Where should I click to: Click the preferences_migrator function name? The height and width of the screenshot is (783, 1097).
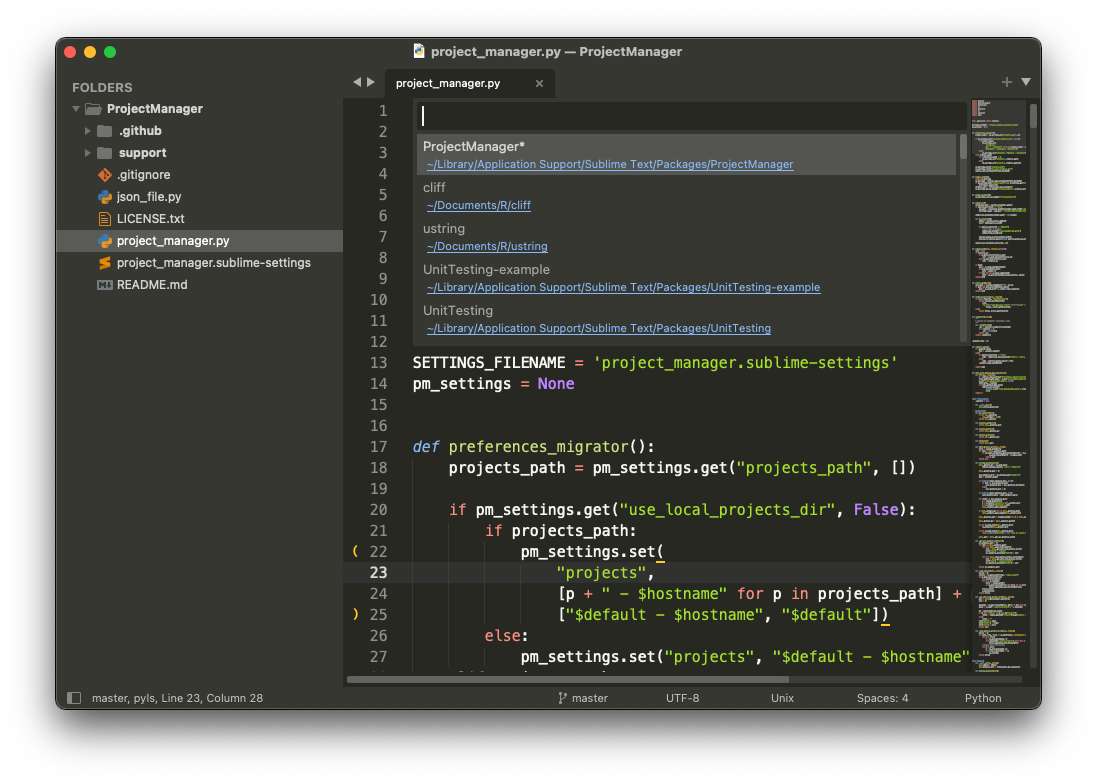[539, 446]
